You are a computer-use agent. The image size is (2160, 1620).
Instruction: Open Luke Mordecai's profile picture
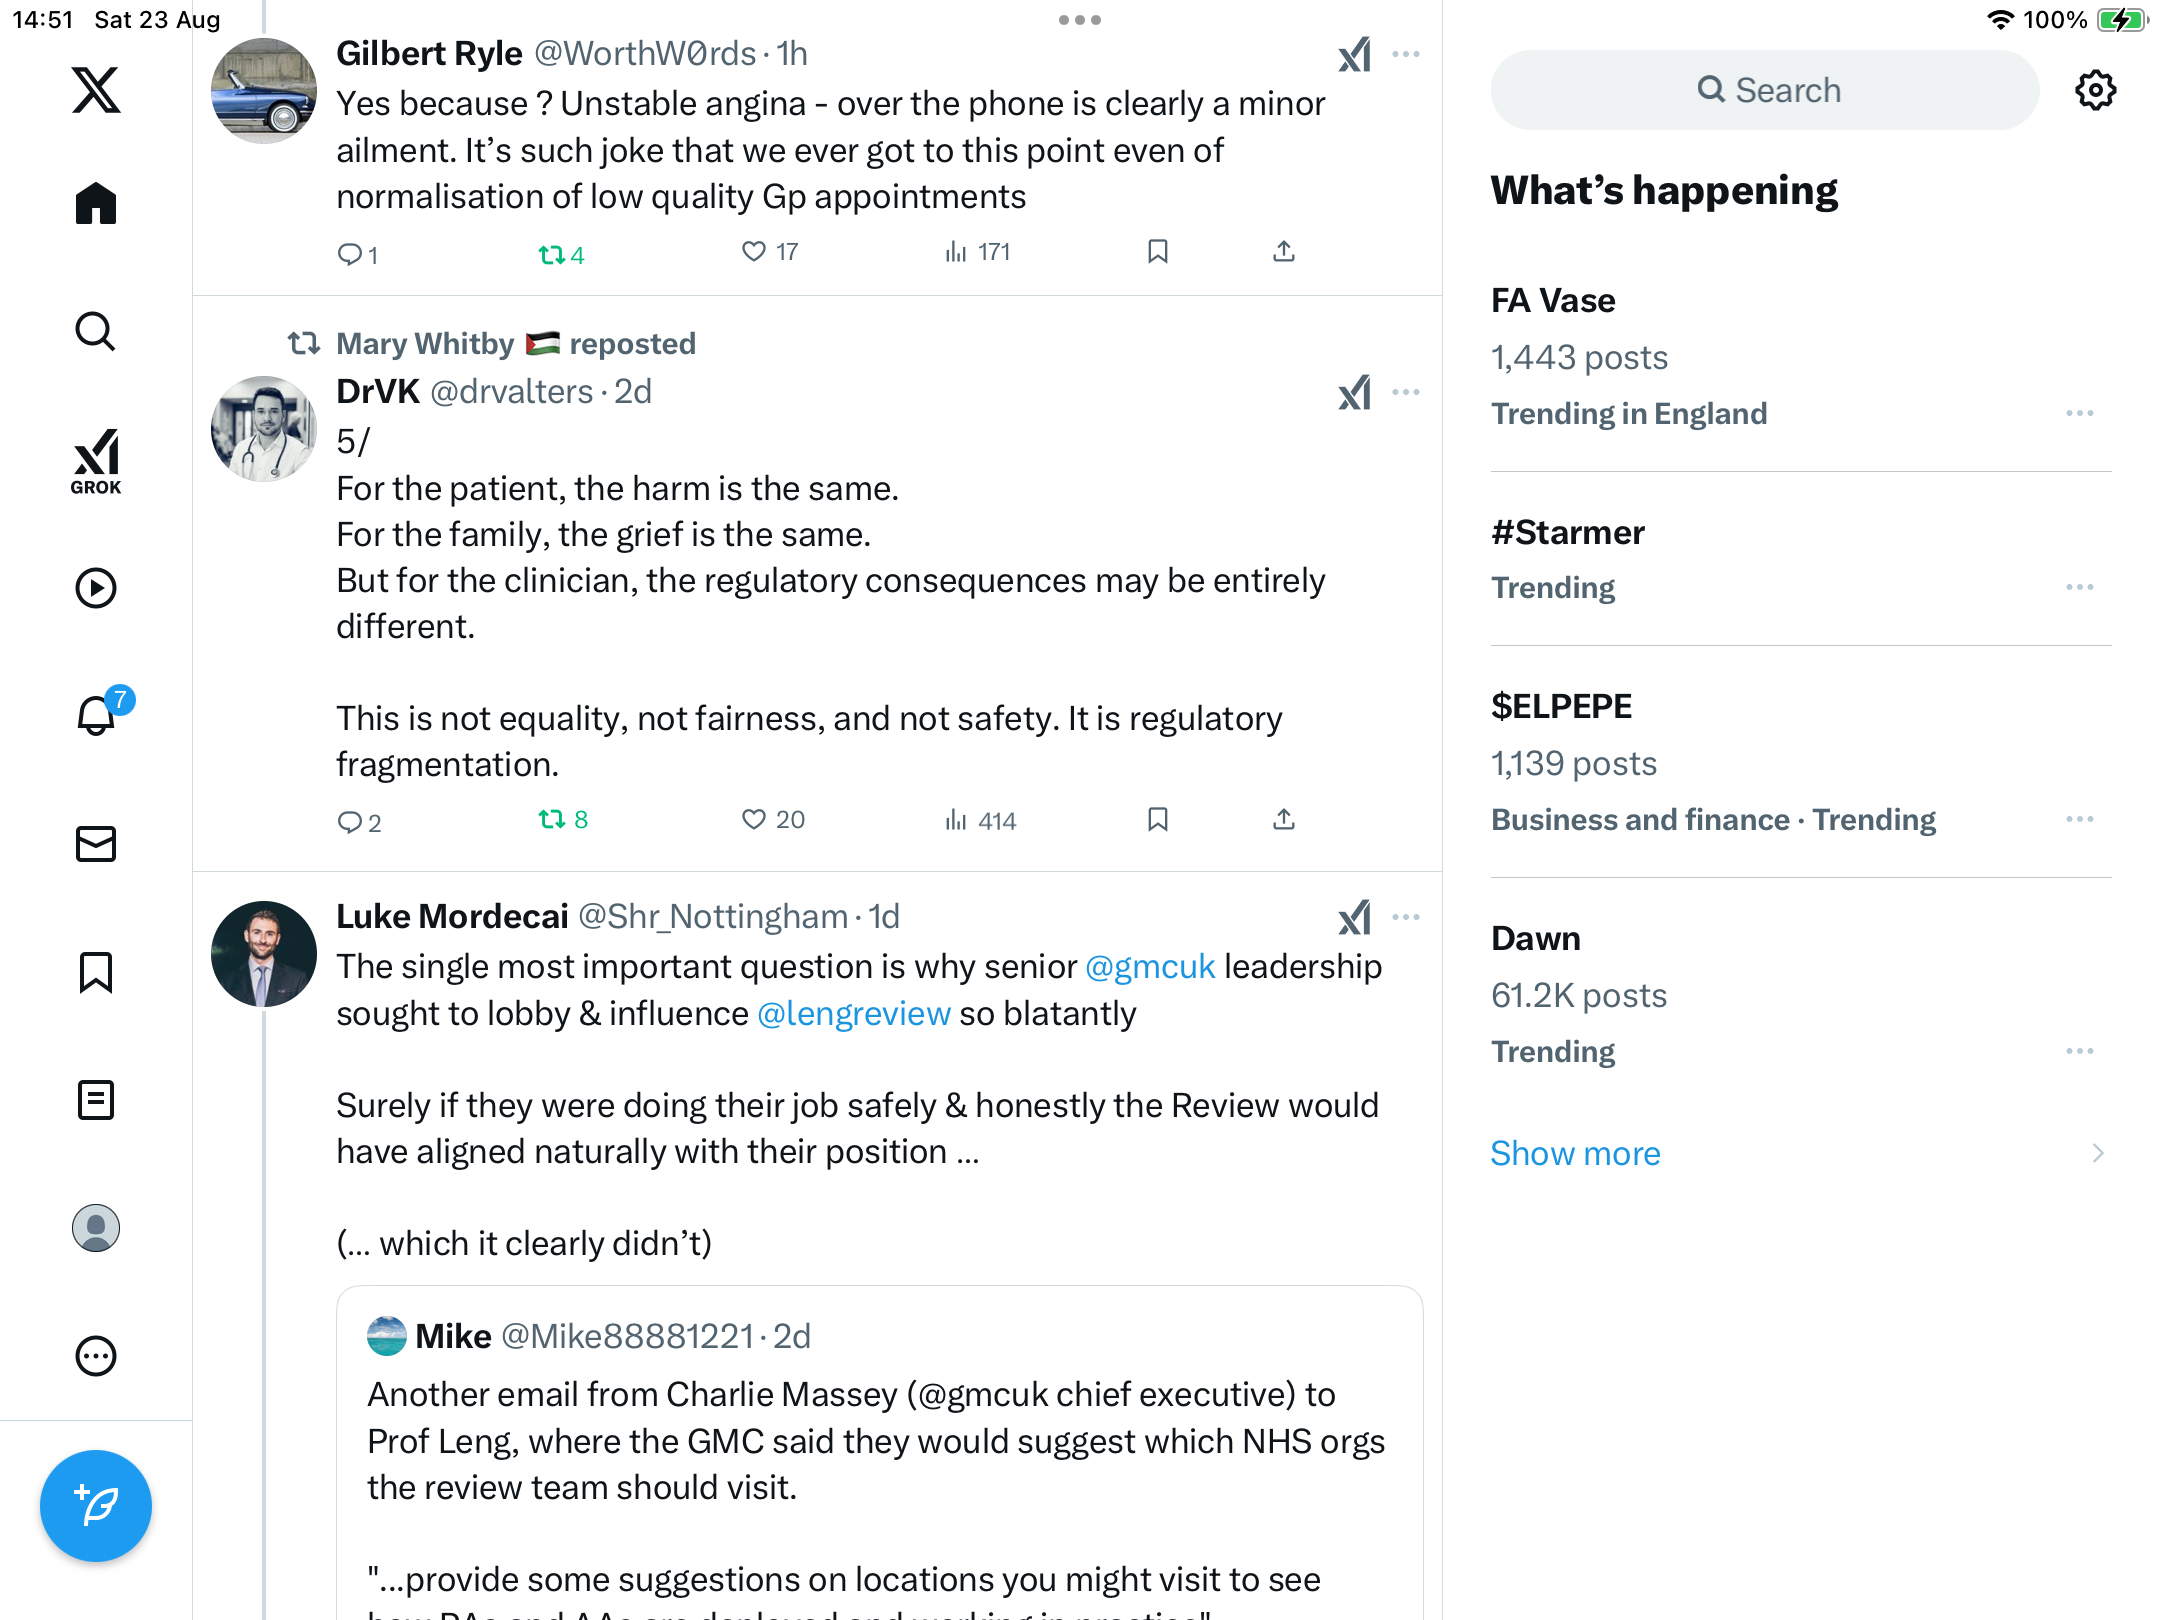click(x=264, y=954)
